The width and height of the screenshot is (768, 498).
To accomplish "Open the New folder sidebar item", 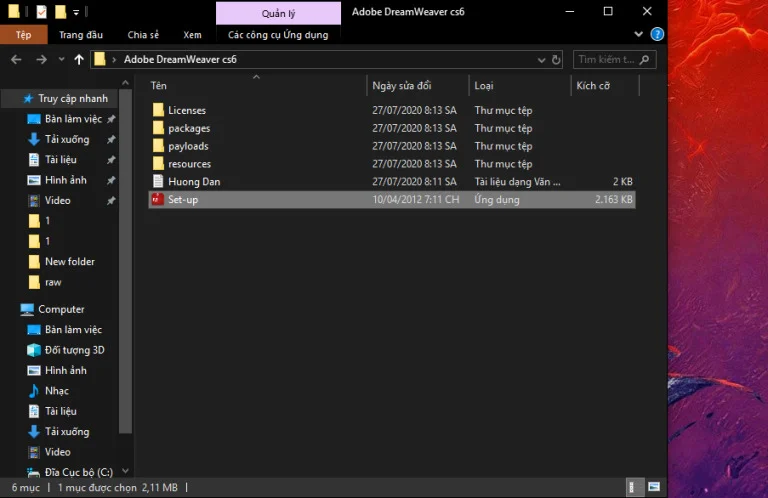I will (x=70, y=262).
